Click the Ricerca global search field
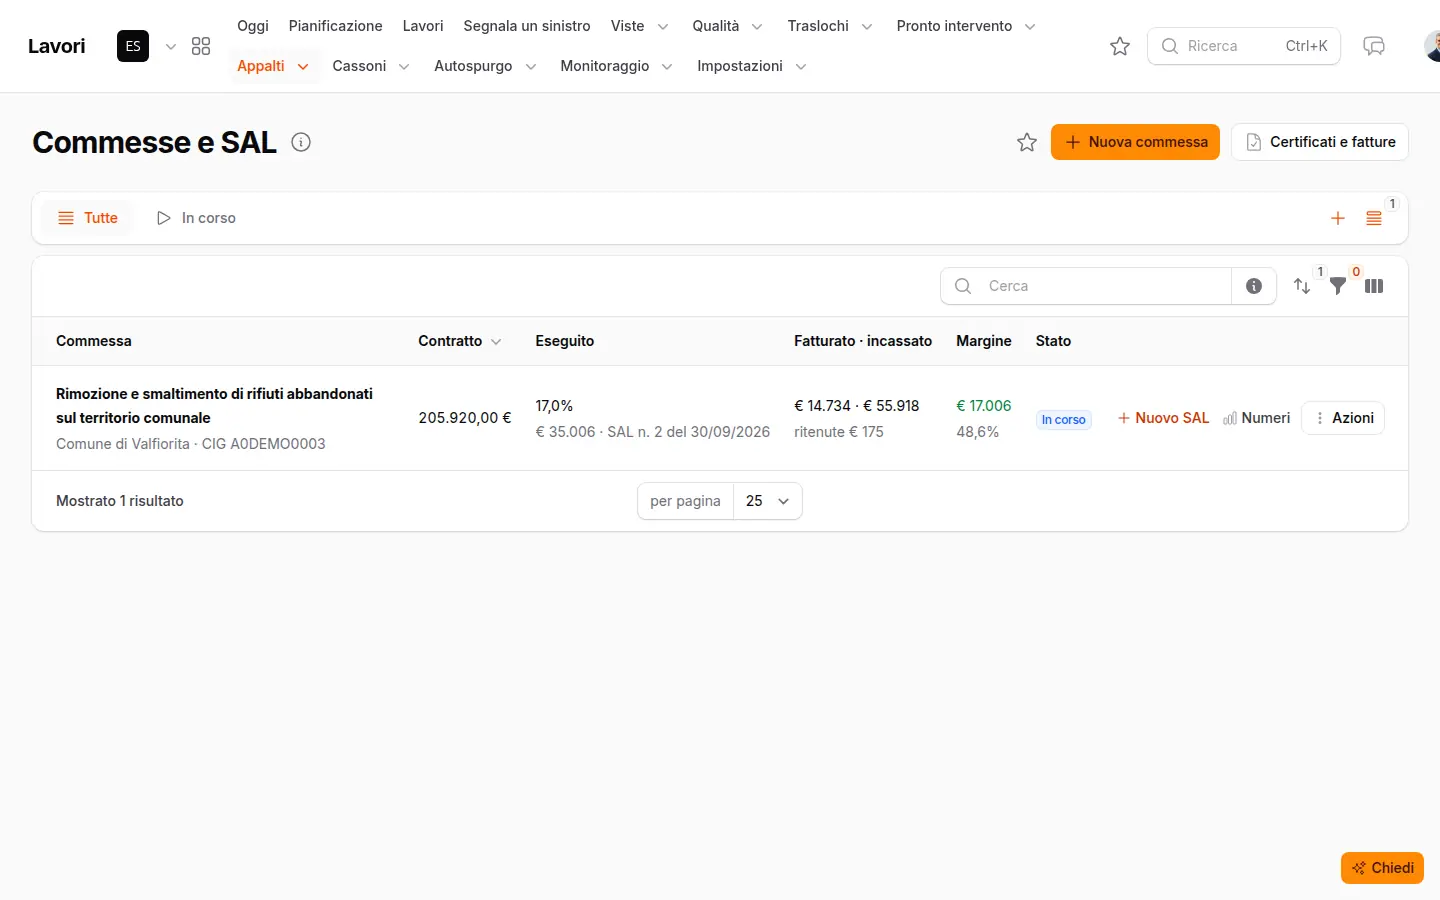The image size is (1440, 900). pos(1244,46)
